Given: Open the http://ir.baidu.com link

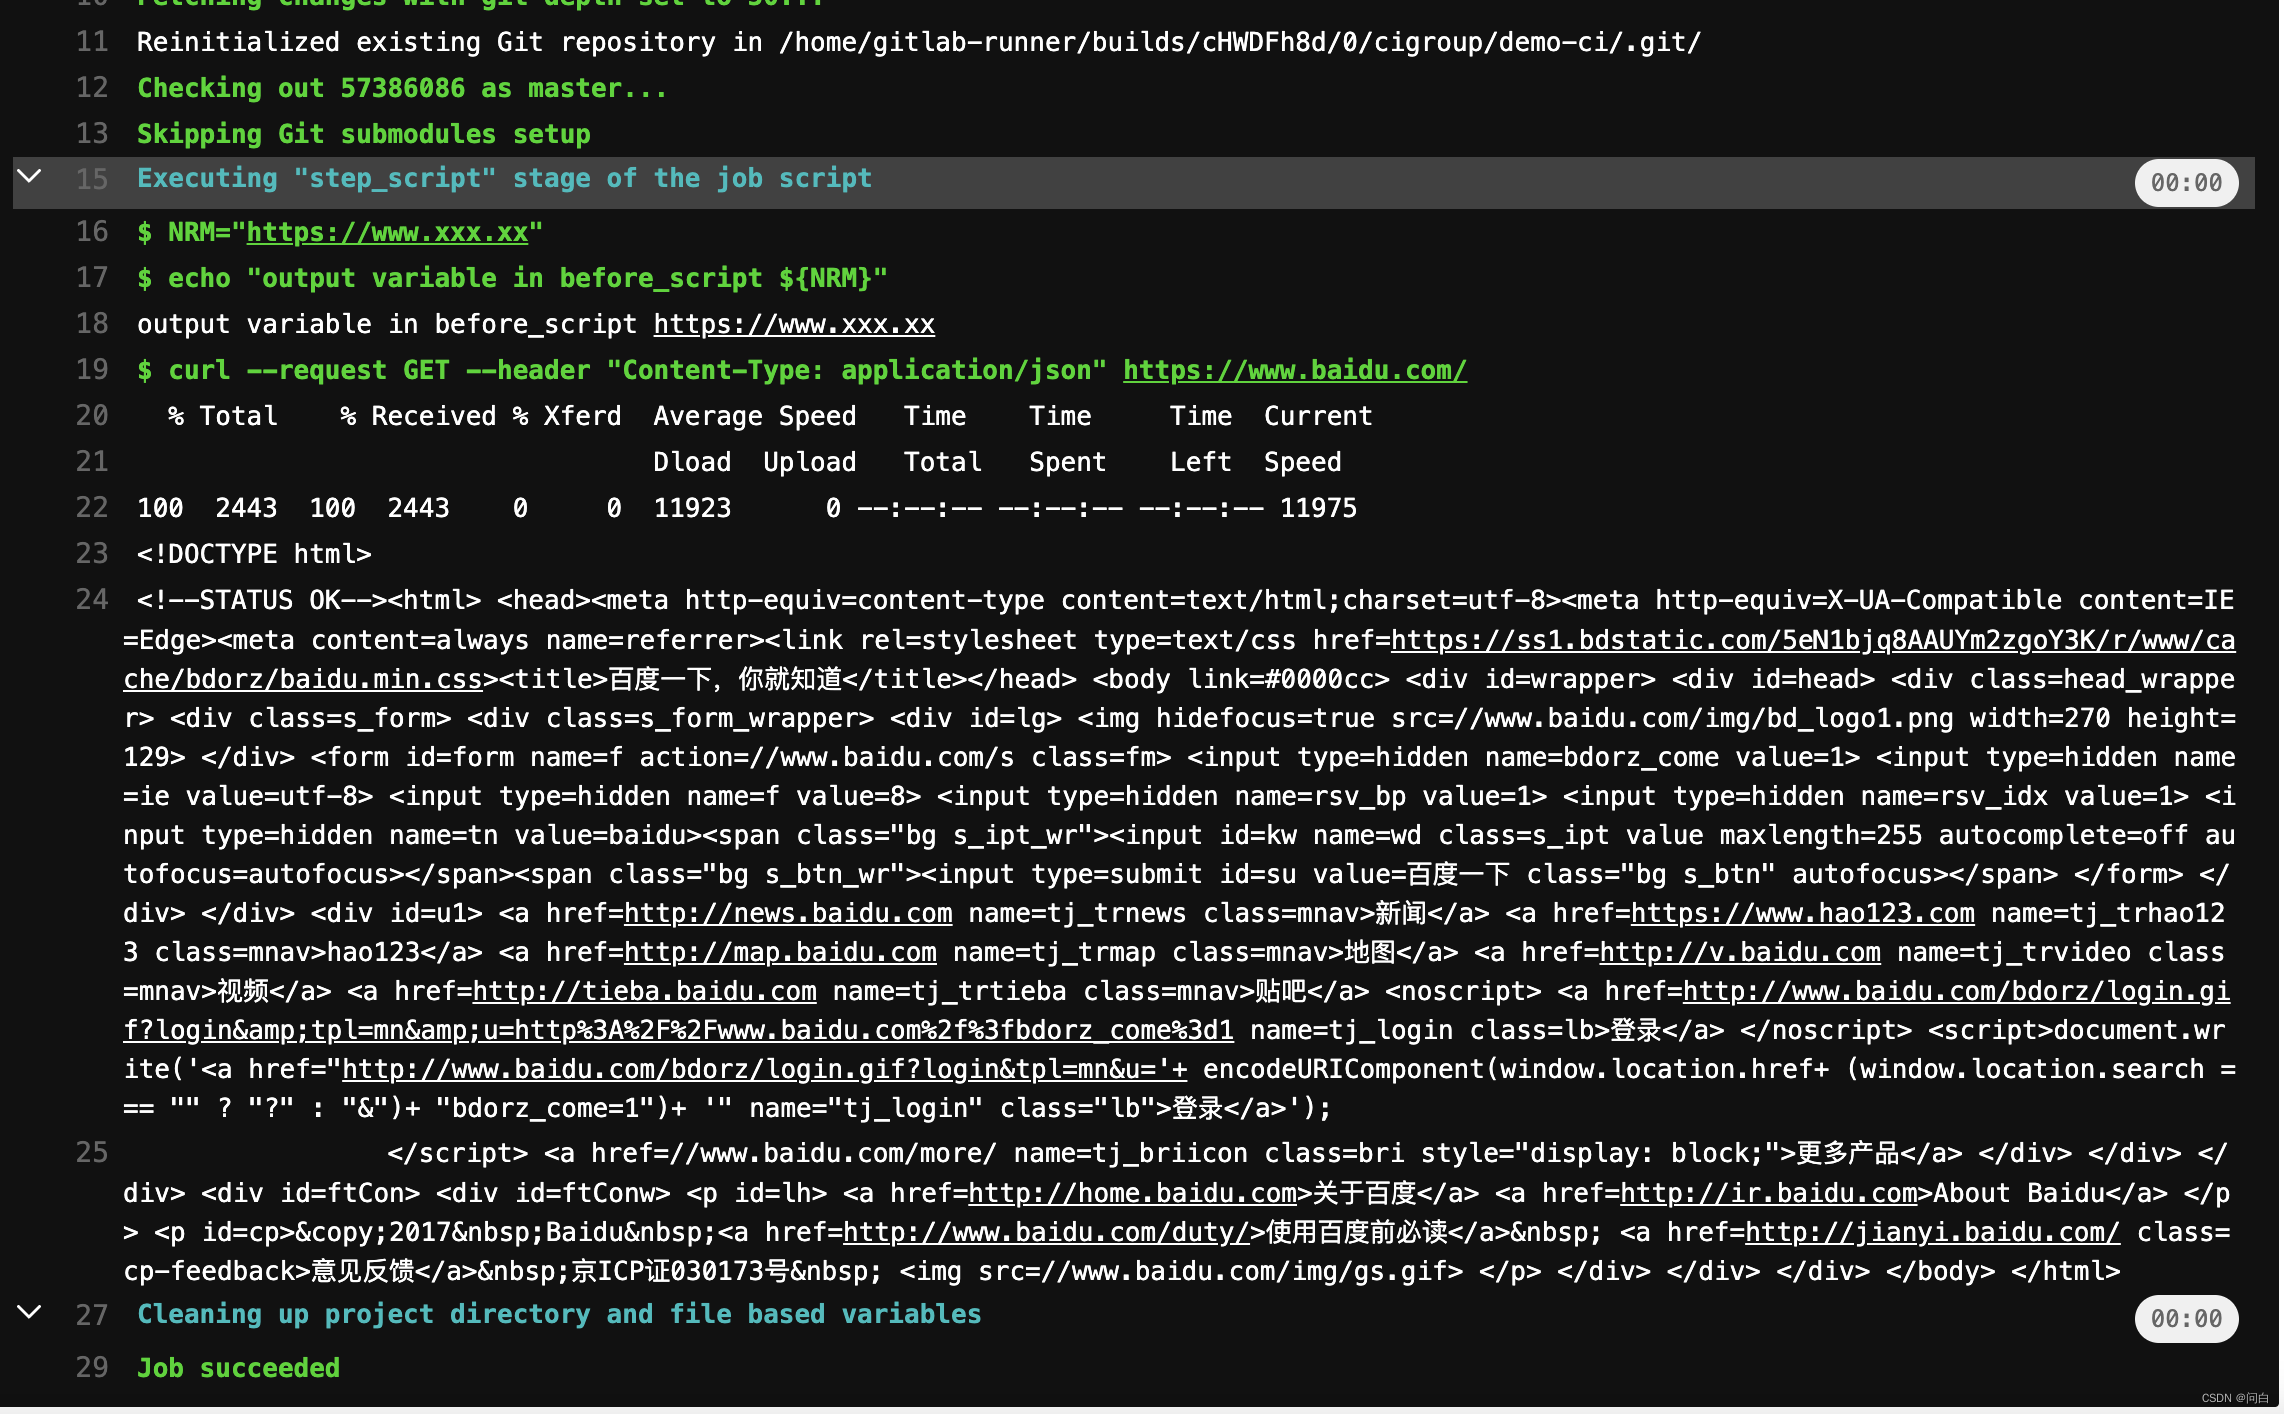Looking at the screenshot, I should tap(1768, 1194).
